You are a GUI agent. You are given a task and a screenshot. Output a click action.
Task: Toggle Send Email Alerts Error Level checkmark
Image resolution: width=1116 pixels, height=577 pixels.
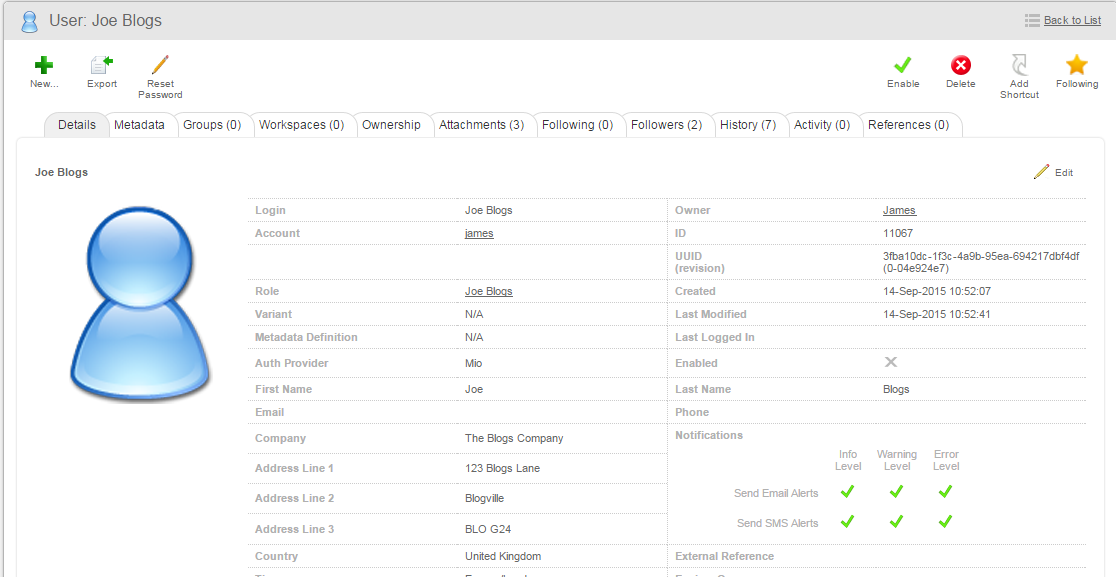tap(945, 492)
